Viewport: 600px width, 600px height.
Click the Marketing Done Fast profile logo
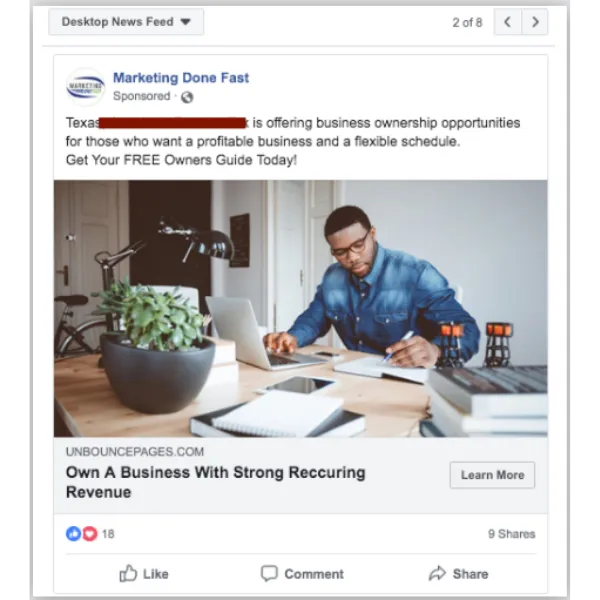[85, 87]
